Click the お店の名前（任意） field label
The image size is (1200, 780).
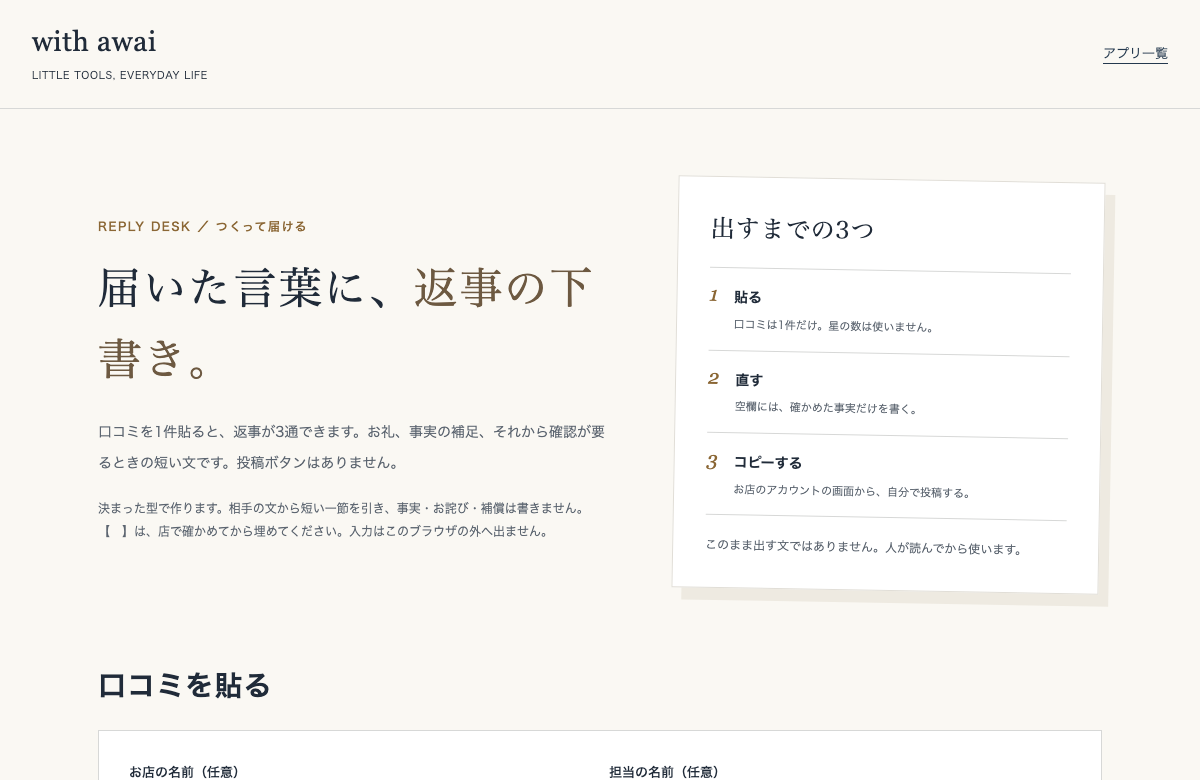[x=185, y=772]
